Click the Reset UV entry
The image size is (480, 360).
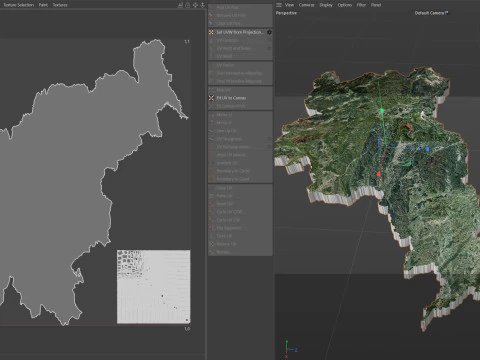pos(240,204)
